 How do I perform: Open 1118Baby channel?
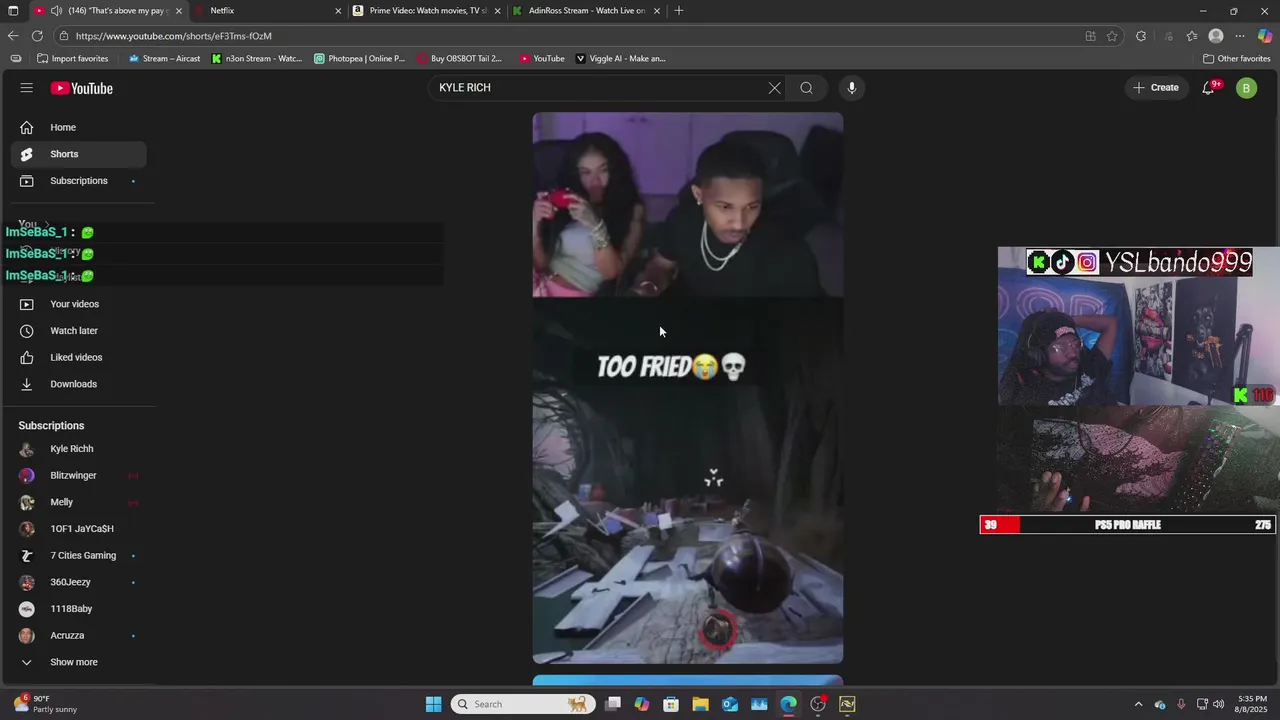coord(79,609)
